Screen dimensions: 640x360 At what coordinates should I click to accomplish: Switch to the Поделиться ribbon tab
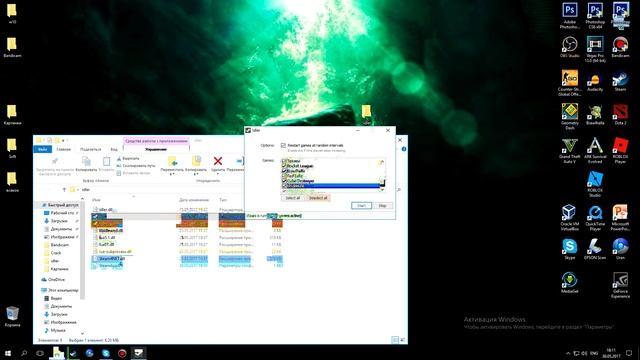[91, 149]
